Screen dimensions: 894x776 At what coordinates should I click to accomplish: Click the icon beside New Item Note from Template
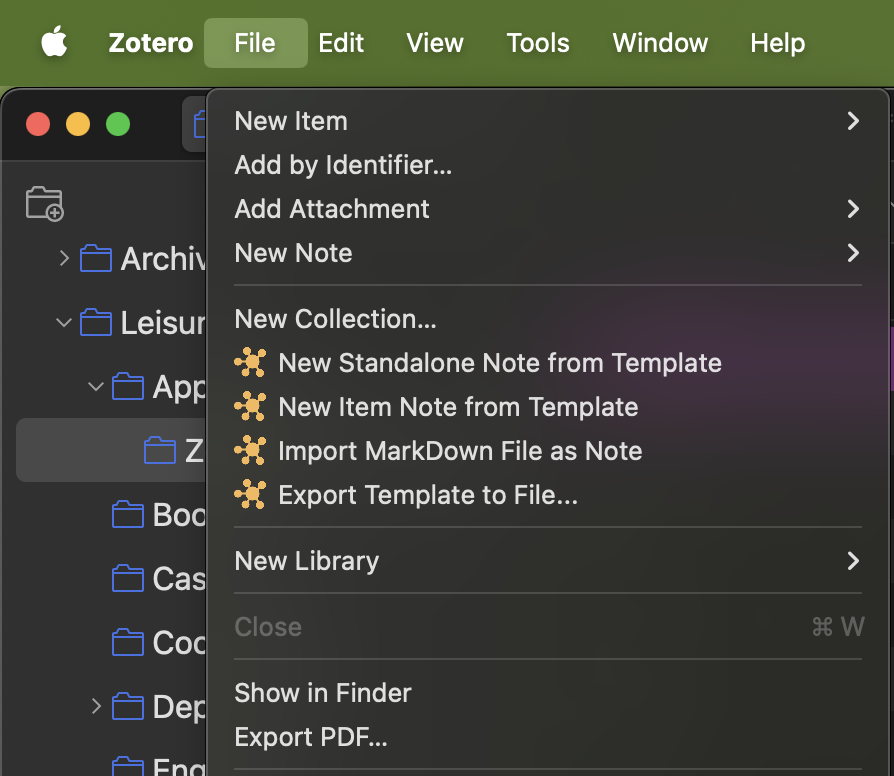250,407
